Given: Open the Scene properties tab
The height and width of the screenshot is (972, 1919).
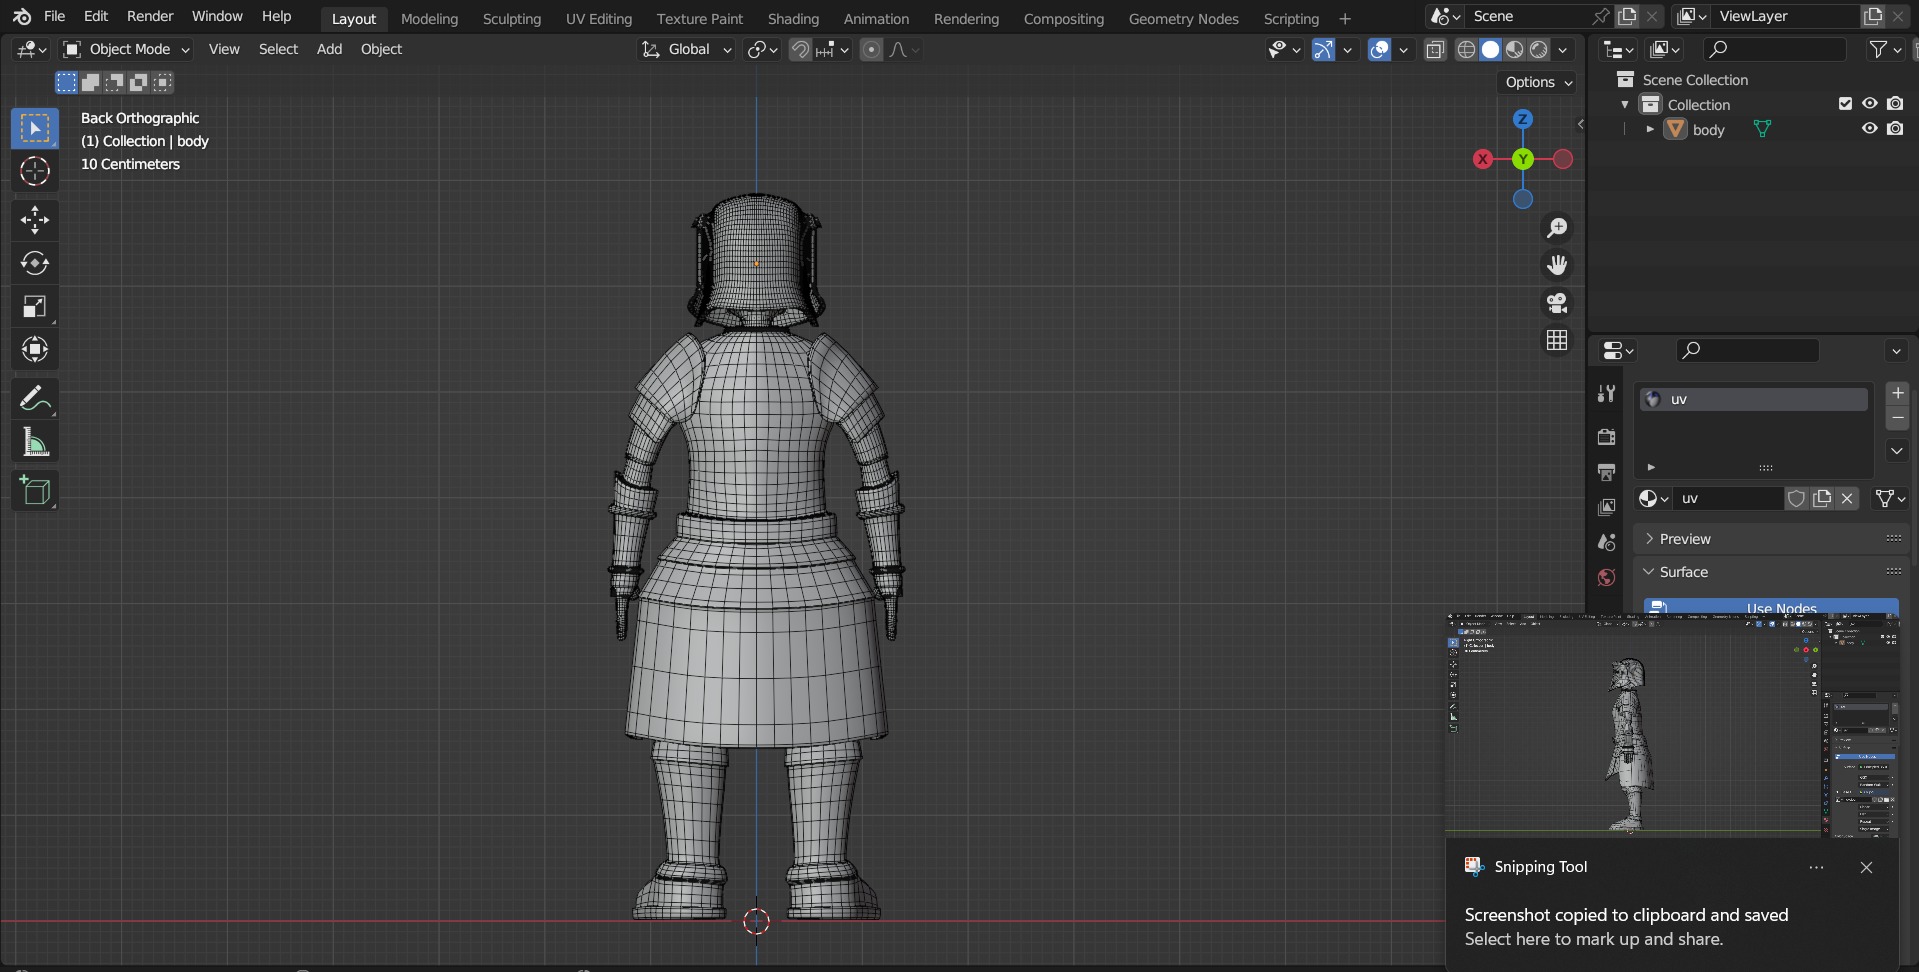Looking at the screenshot, I should point(1606,542).
